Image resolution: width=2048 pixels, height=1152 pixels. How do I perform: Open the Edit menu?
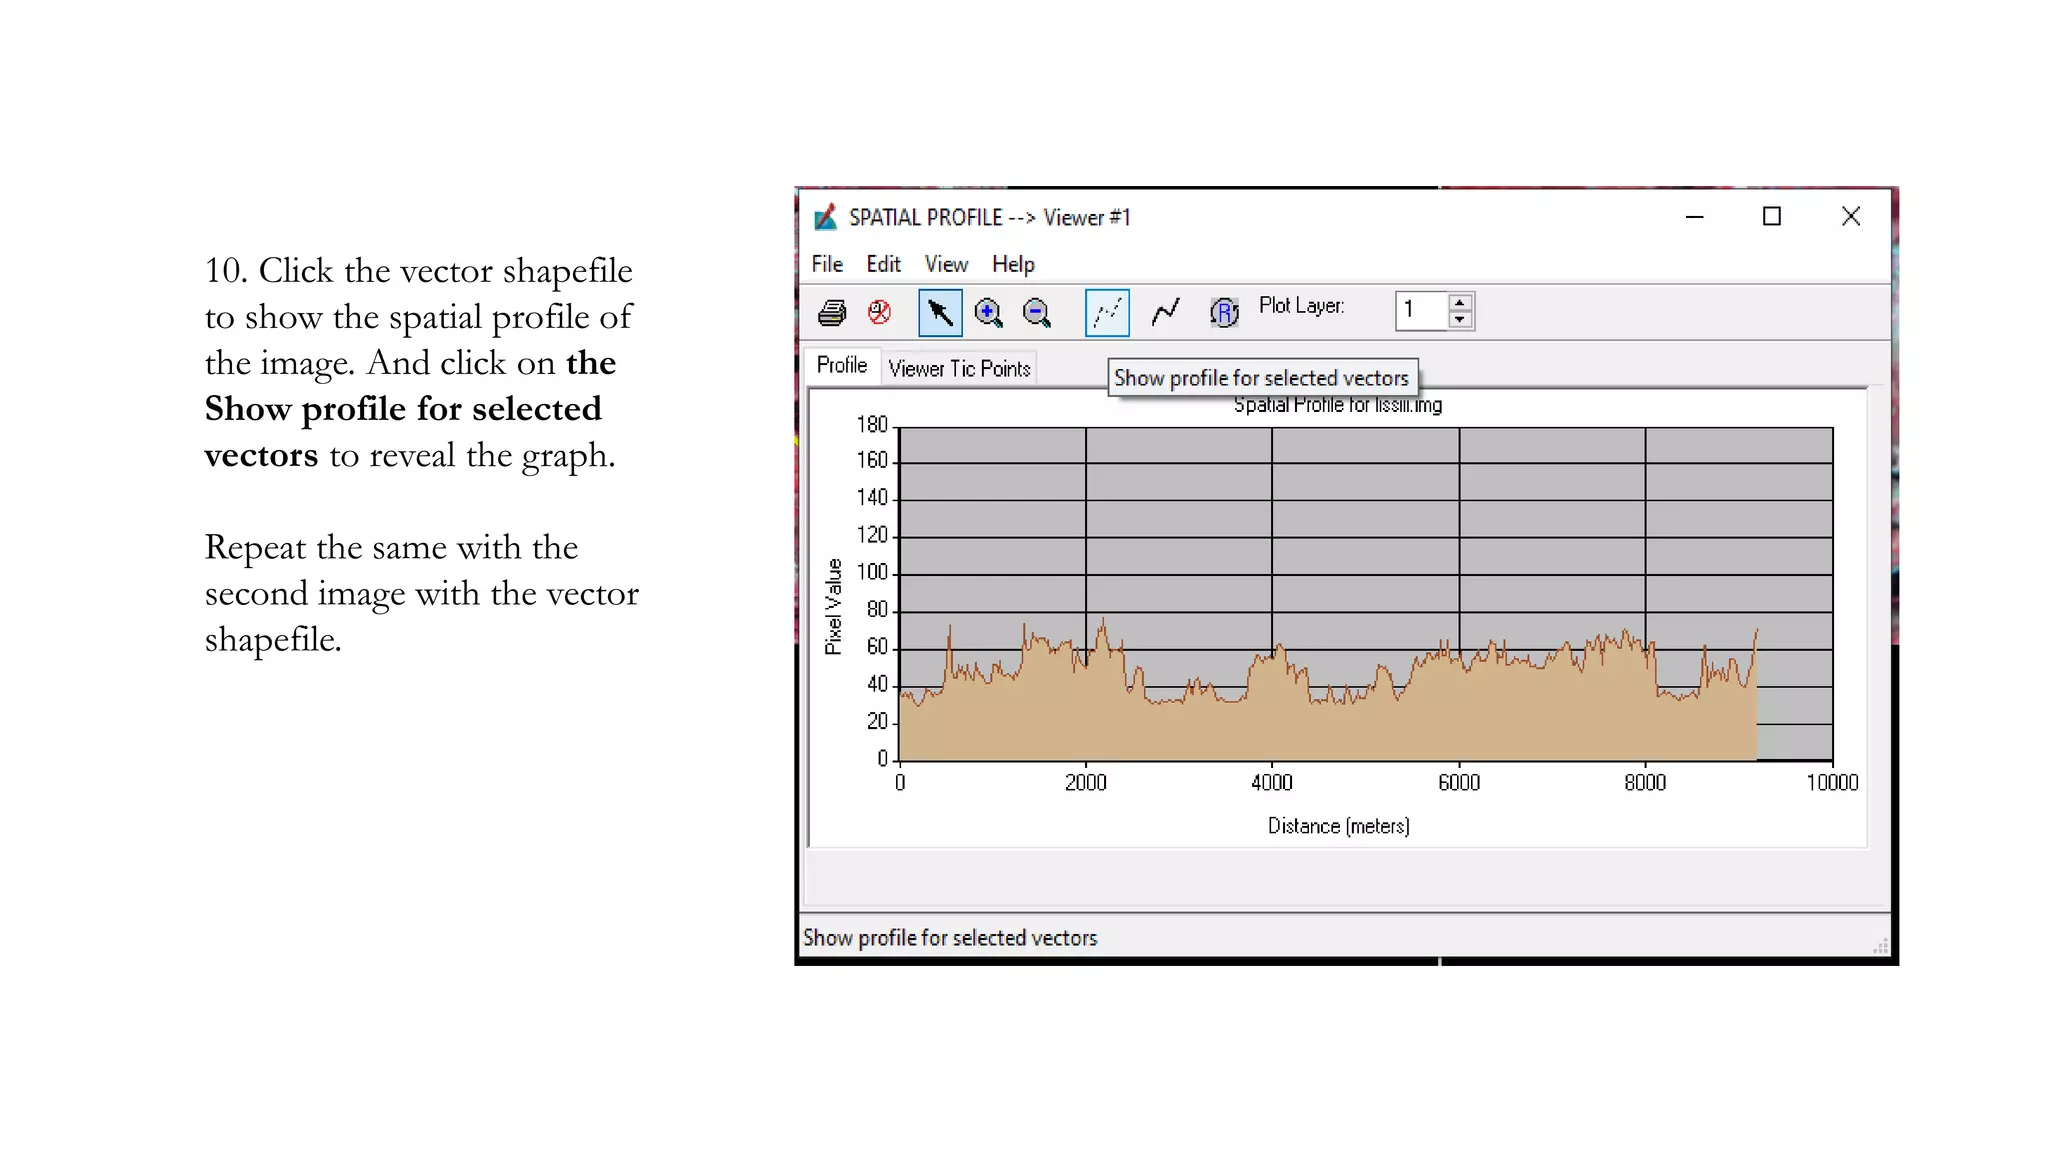883,264
